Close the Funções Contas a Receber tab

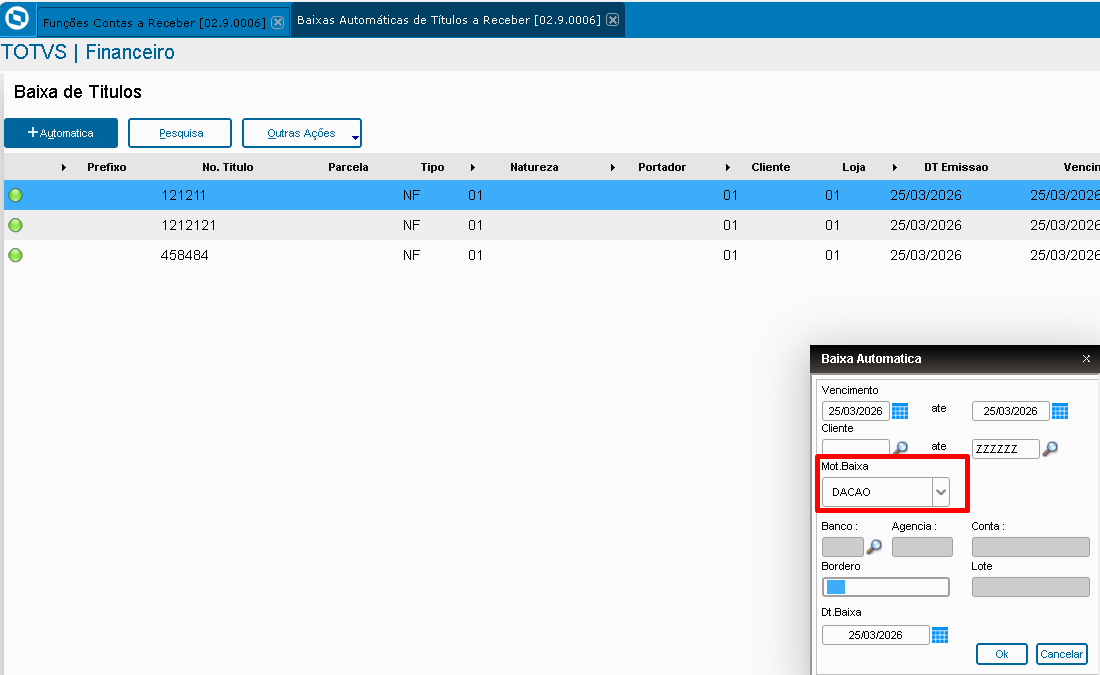(278, 22)
